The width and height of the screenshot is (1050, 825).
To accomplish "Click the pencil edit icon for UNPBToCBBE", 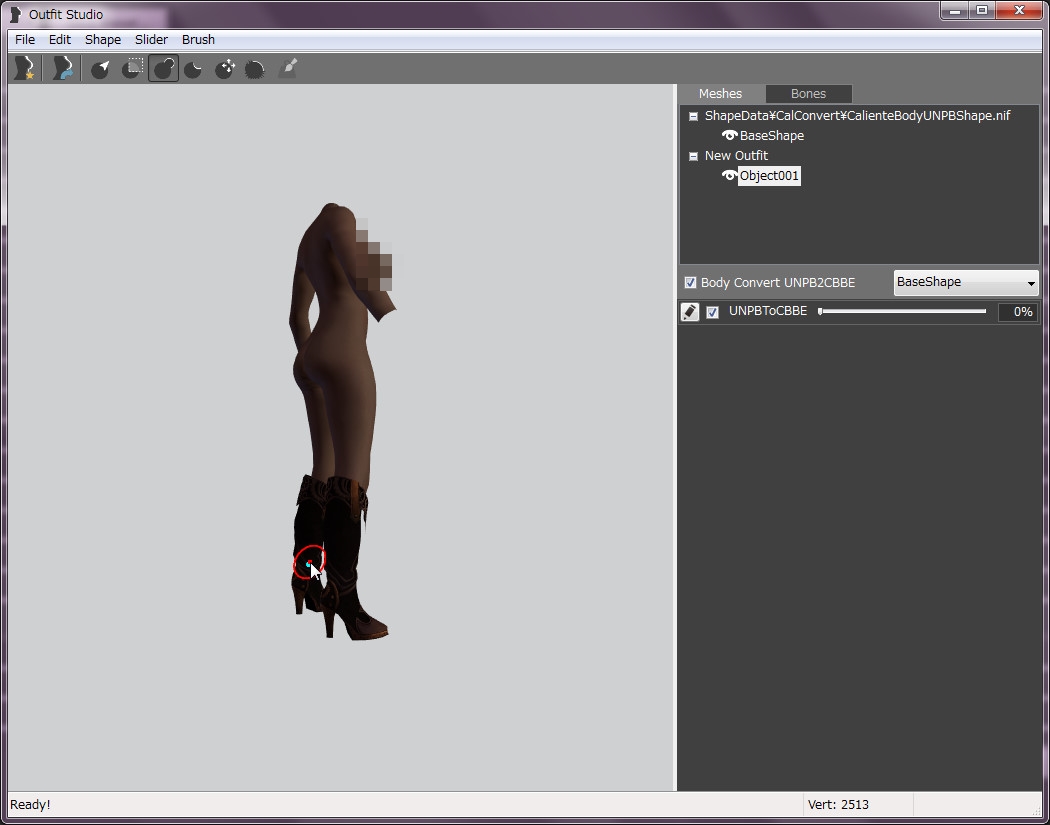I will [690, 312].
